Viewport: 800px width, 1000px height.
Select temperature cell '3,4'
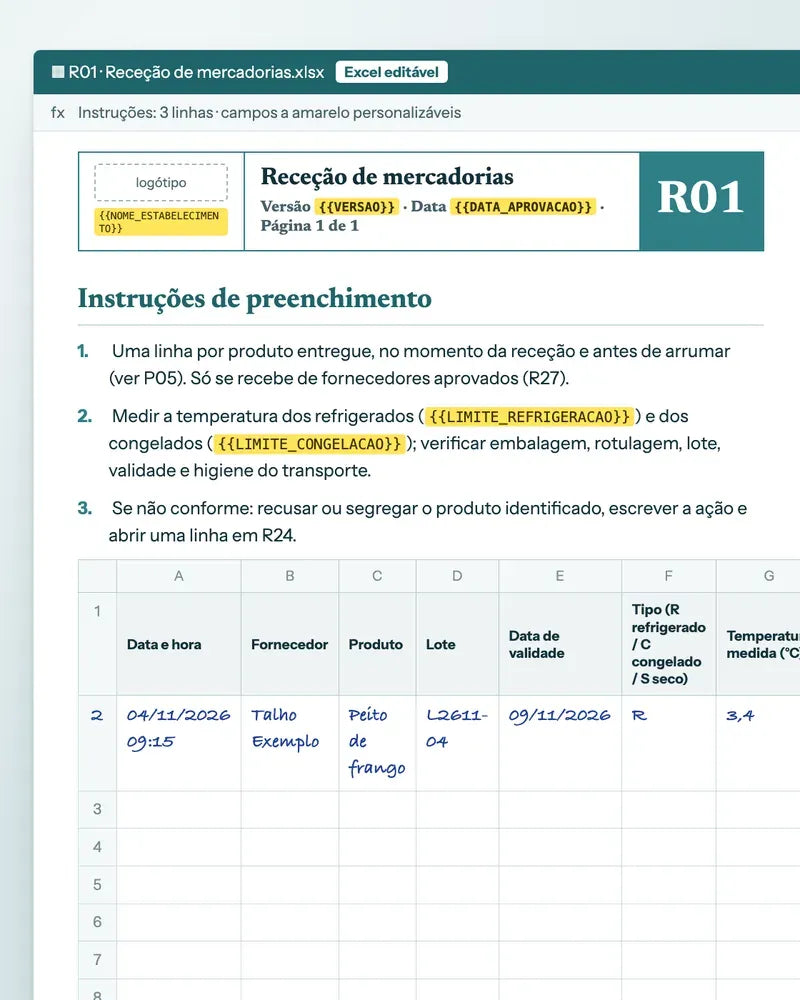[758, 743]
